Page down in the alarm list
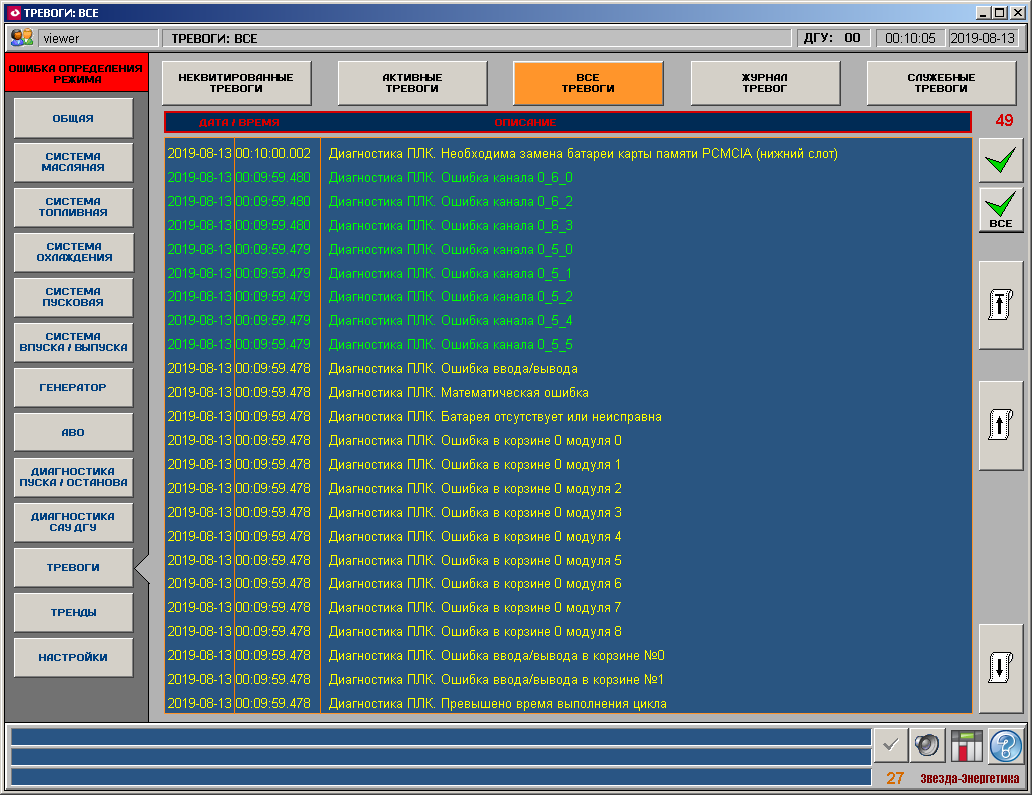1032x795 pixels. [1000, 668]
